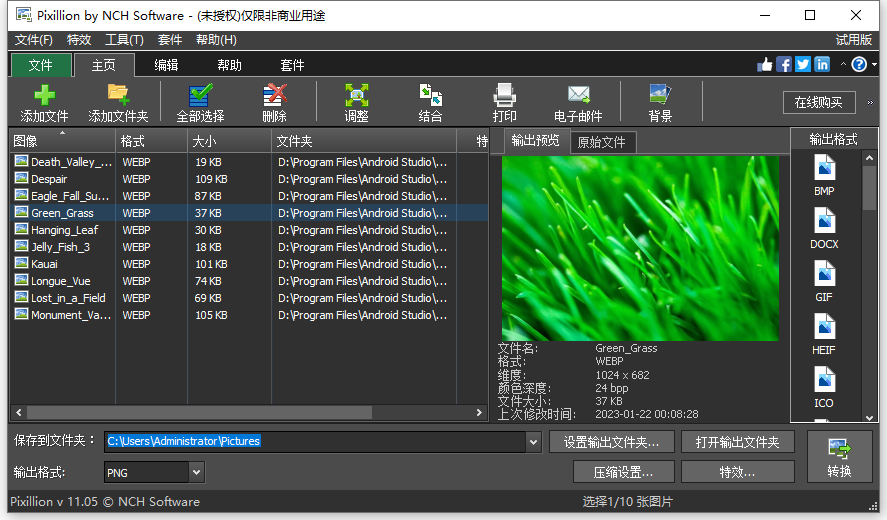887x520 pixels.
Task: Open the save folder path dropdown arrow
Action: 533,442
